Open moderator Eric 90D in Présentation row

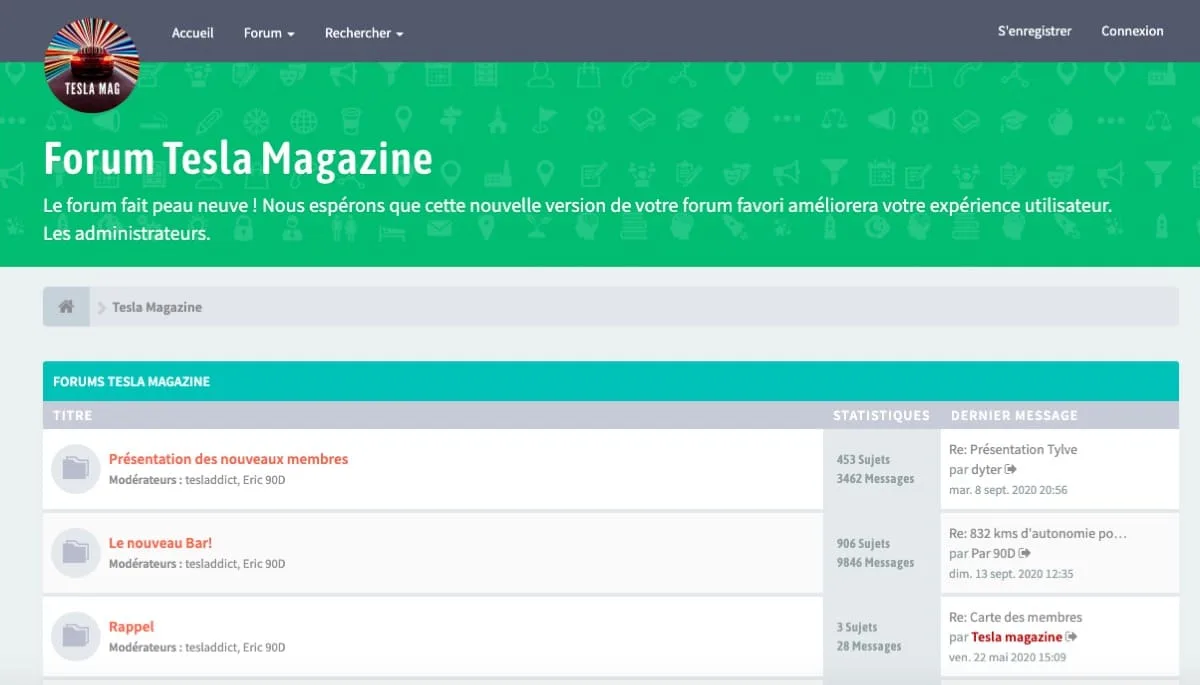(x=264, y=480)
